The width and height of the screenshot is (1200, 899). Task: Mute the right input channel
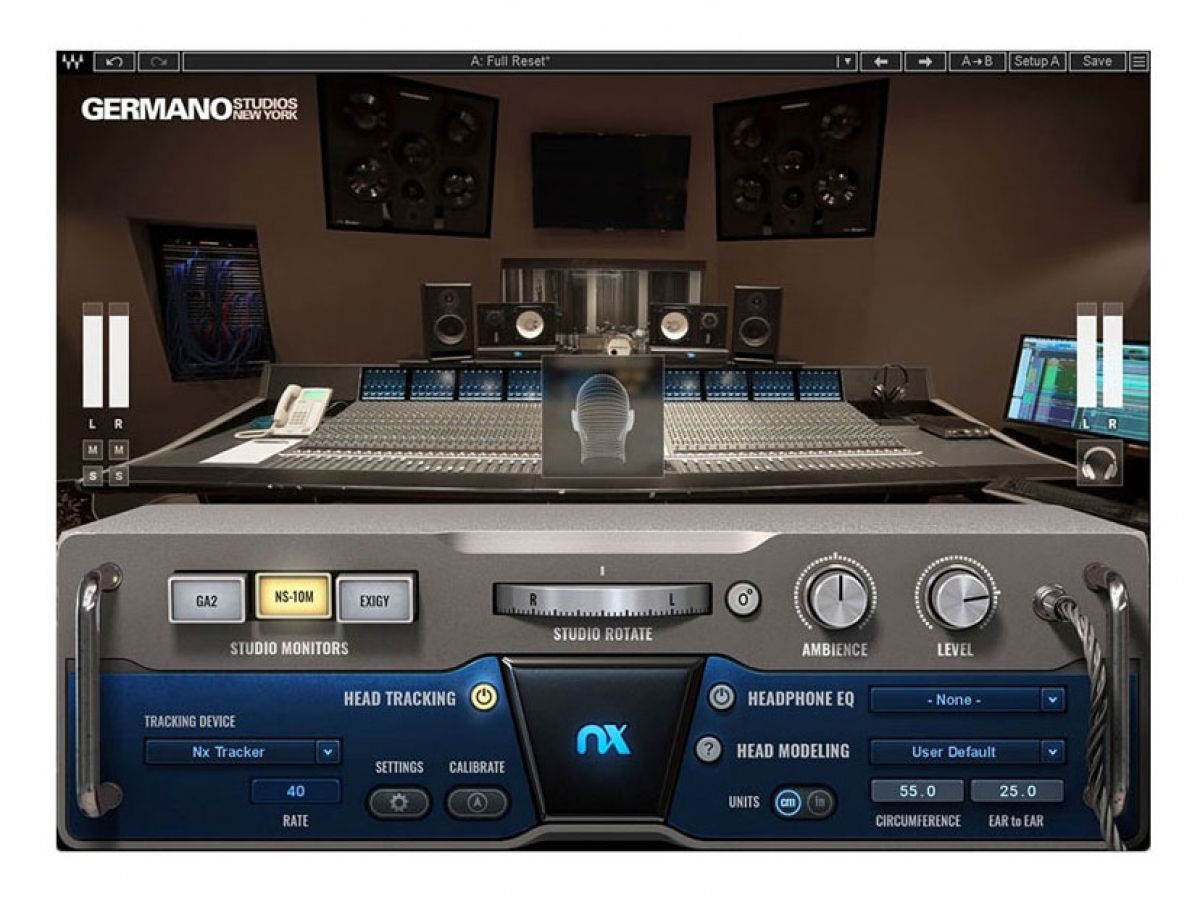click(x=119, y=450)
